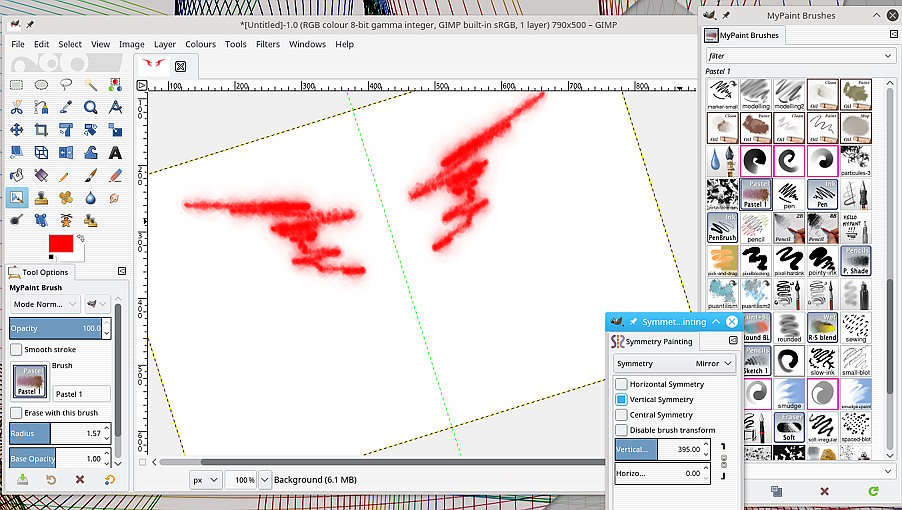Screen dimensions: 902x510
Task: Pick the Eraser tool
Action: (115, 175)
